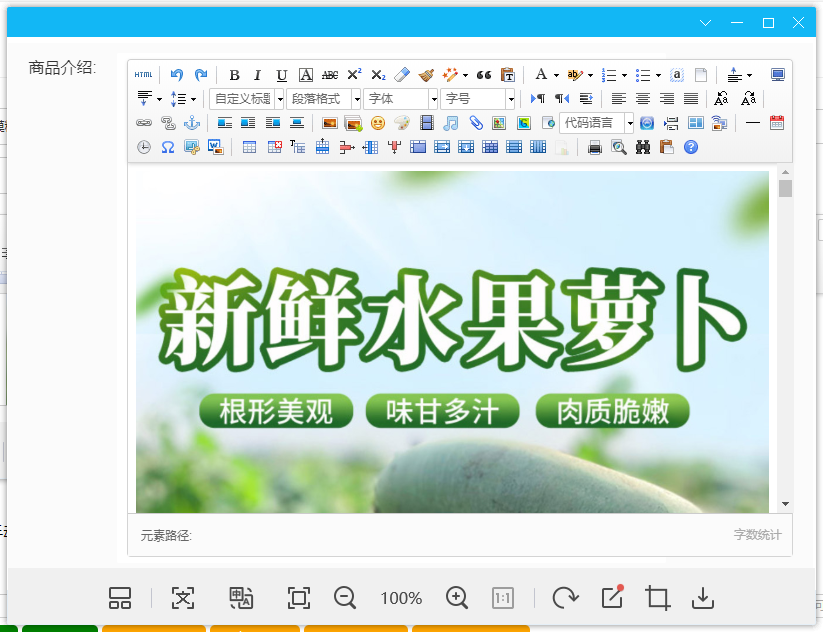Open the font color picker
Screen dimensions: 823x632
[541, 75]
